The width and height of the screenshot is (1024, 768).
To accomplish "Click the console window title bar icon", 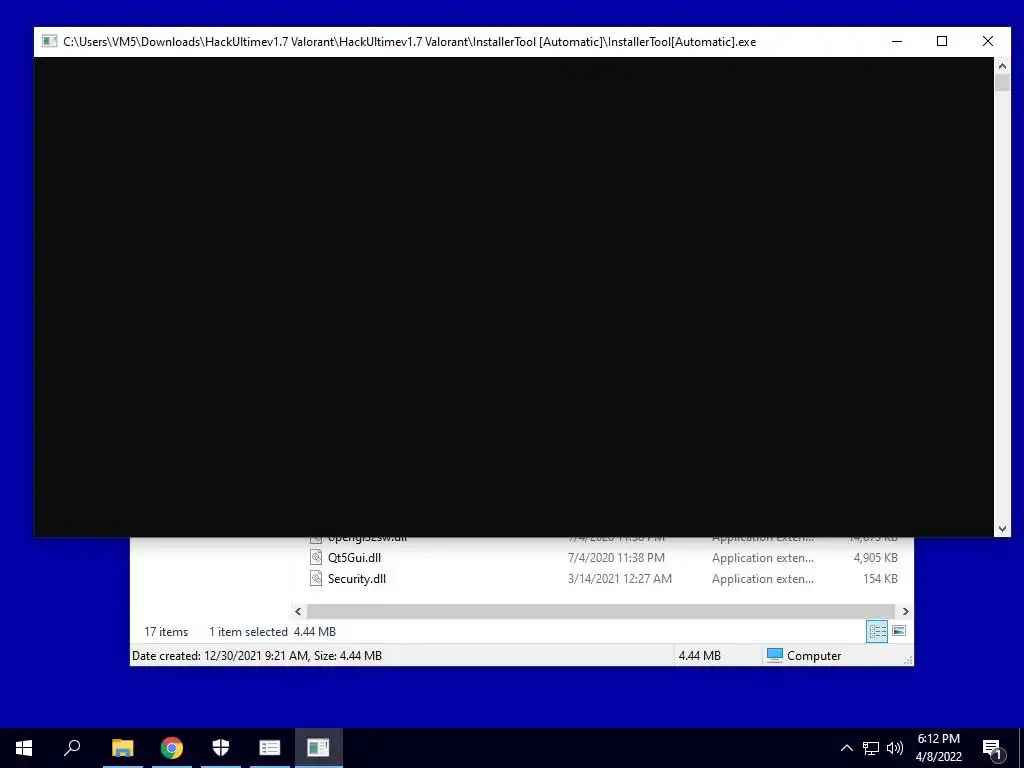I will (50, 41).
